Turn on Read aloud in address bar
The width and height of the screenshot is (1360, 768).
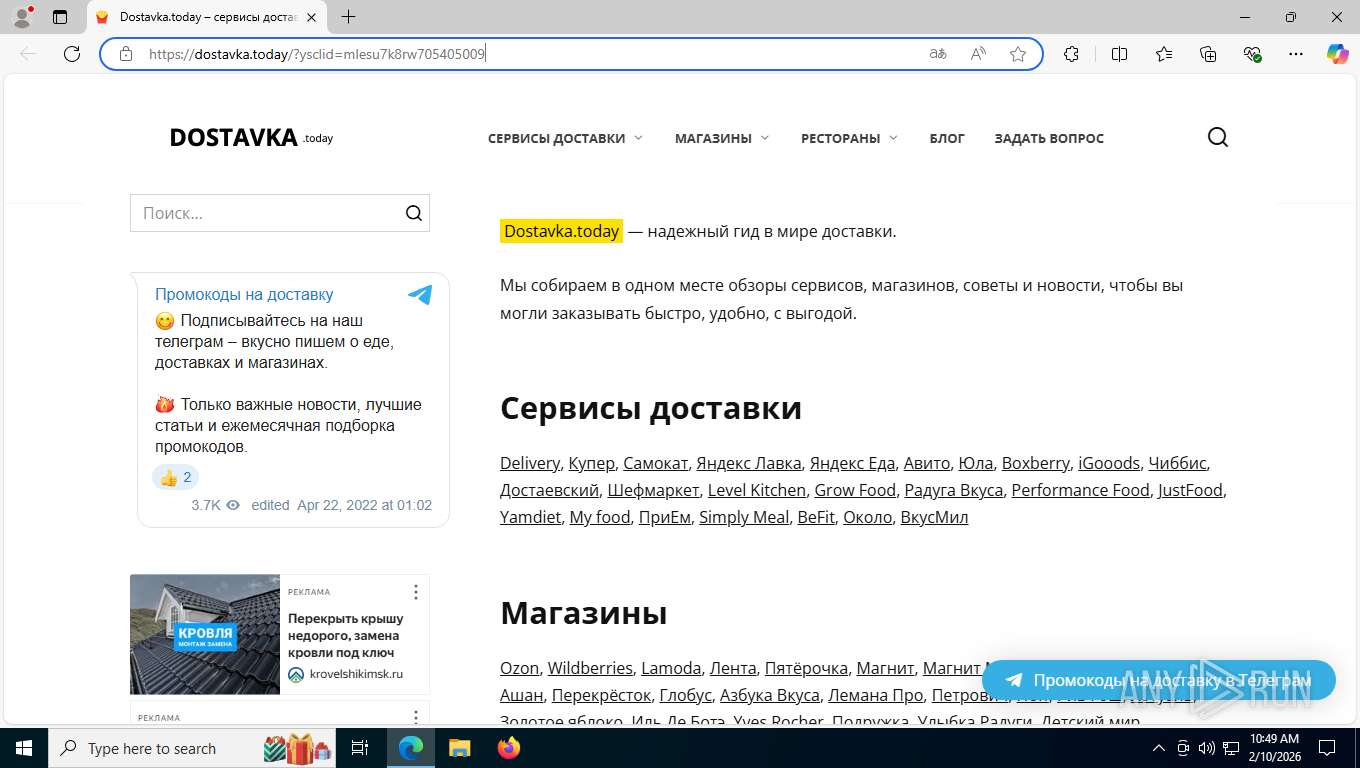978,54
